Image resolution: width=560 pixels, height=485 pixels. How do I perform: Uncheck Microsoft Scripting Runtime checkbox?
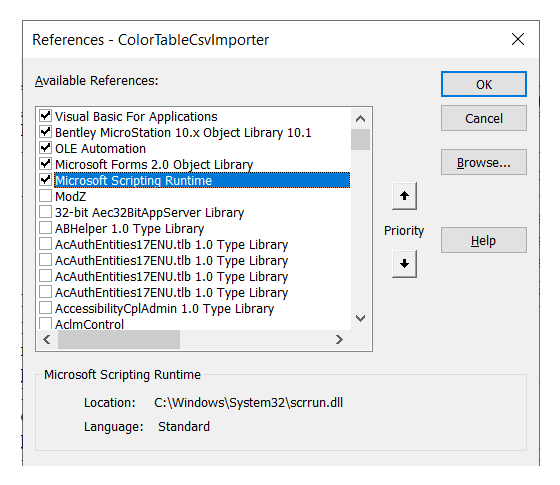(45, 180)
